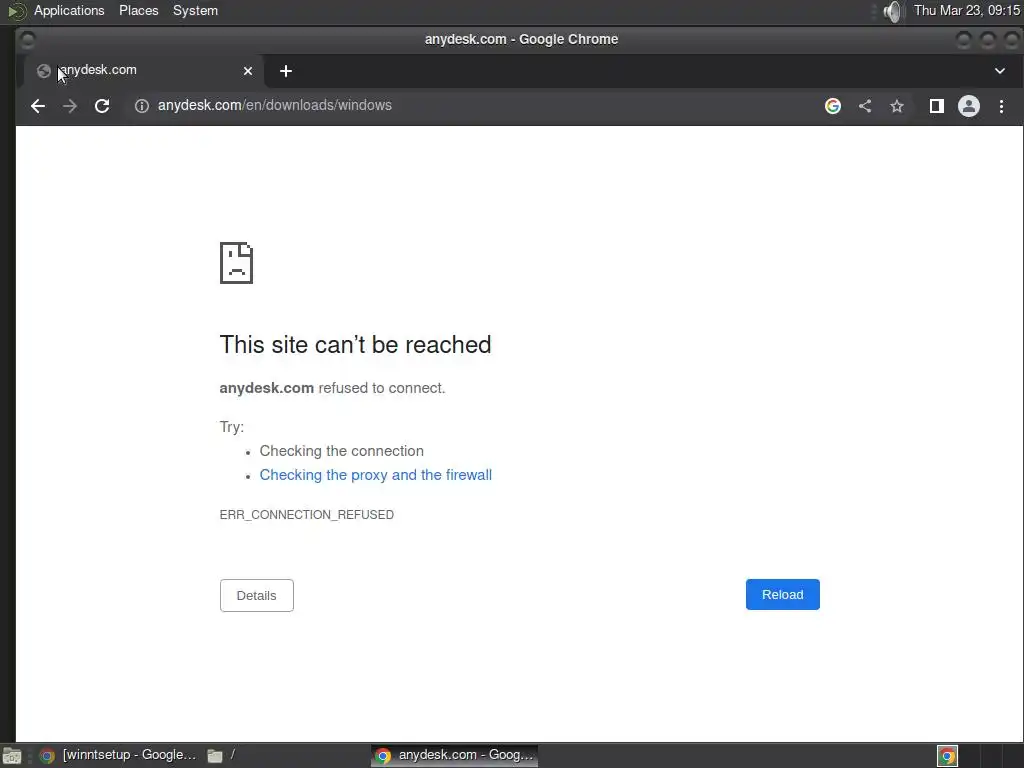Open the Applications menu
The image size is (1024, 768).
click(x=69, y=10)
